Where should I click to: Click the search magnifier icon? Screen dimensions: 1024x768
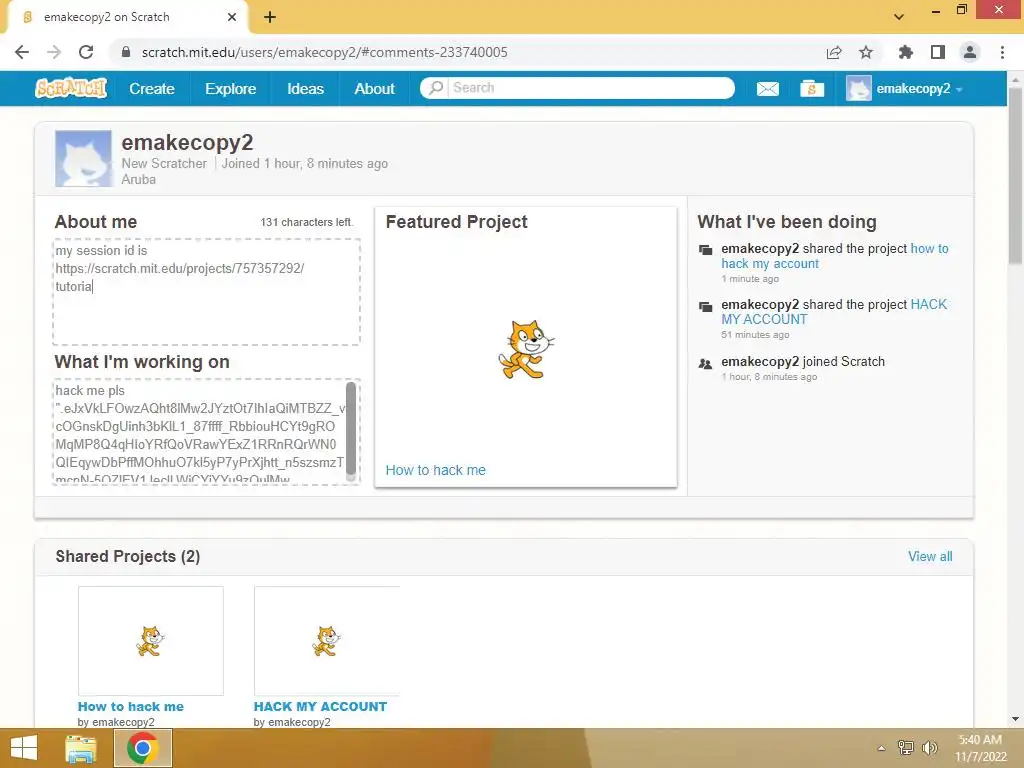click(x=436, y=88)
